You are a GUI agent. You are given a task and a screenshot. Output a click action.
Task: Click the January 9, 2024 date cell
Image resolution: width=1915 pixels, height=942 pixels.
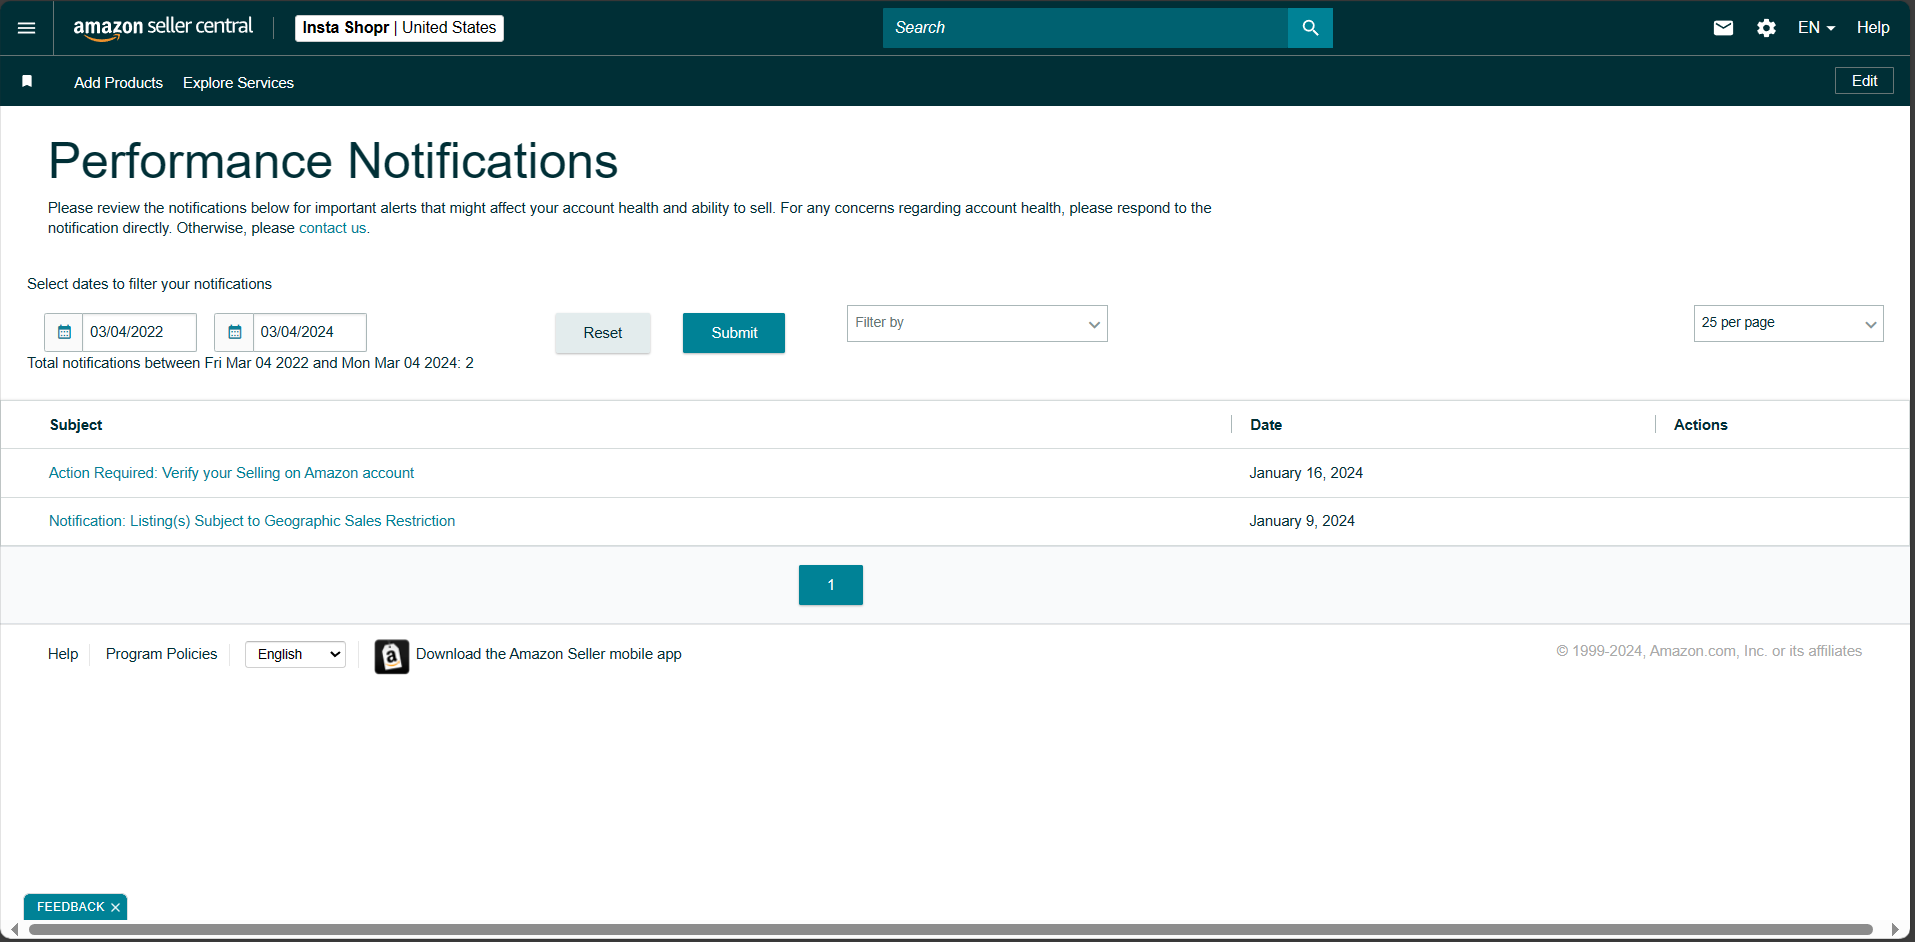pos(1302,521)
